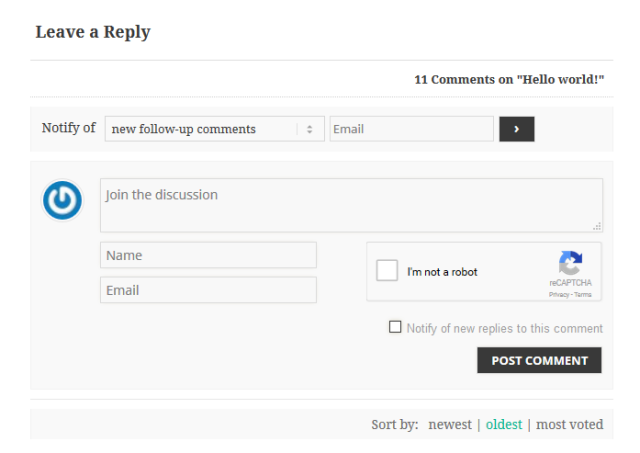Viewport: 640px width, 453px height.
Task: Submit subscription with the arrow button
Action: pyautogui.click(x=517, y=129)
